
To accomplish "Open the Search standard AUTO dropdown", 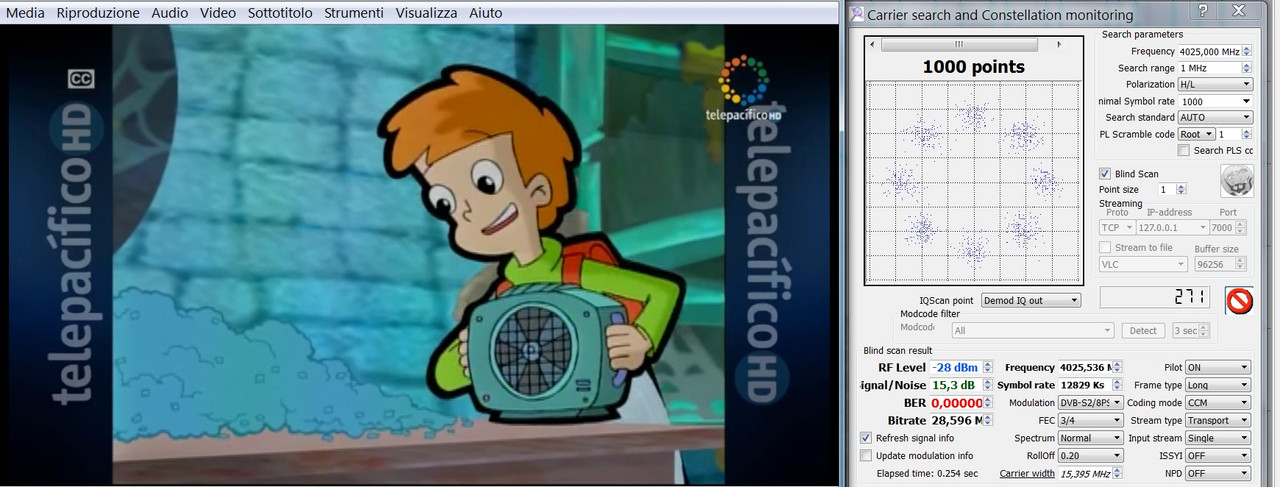I will coord(1215,117).
